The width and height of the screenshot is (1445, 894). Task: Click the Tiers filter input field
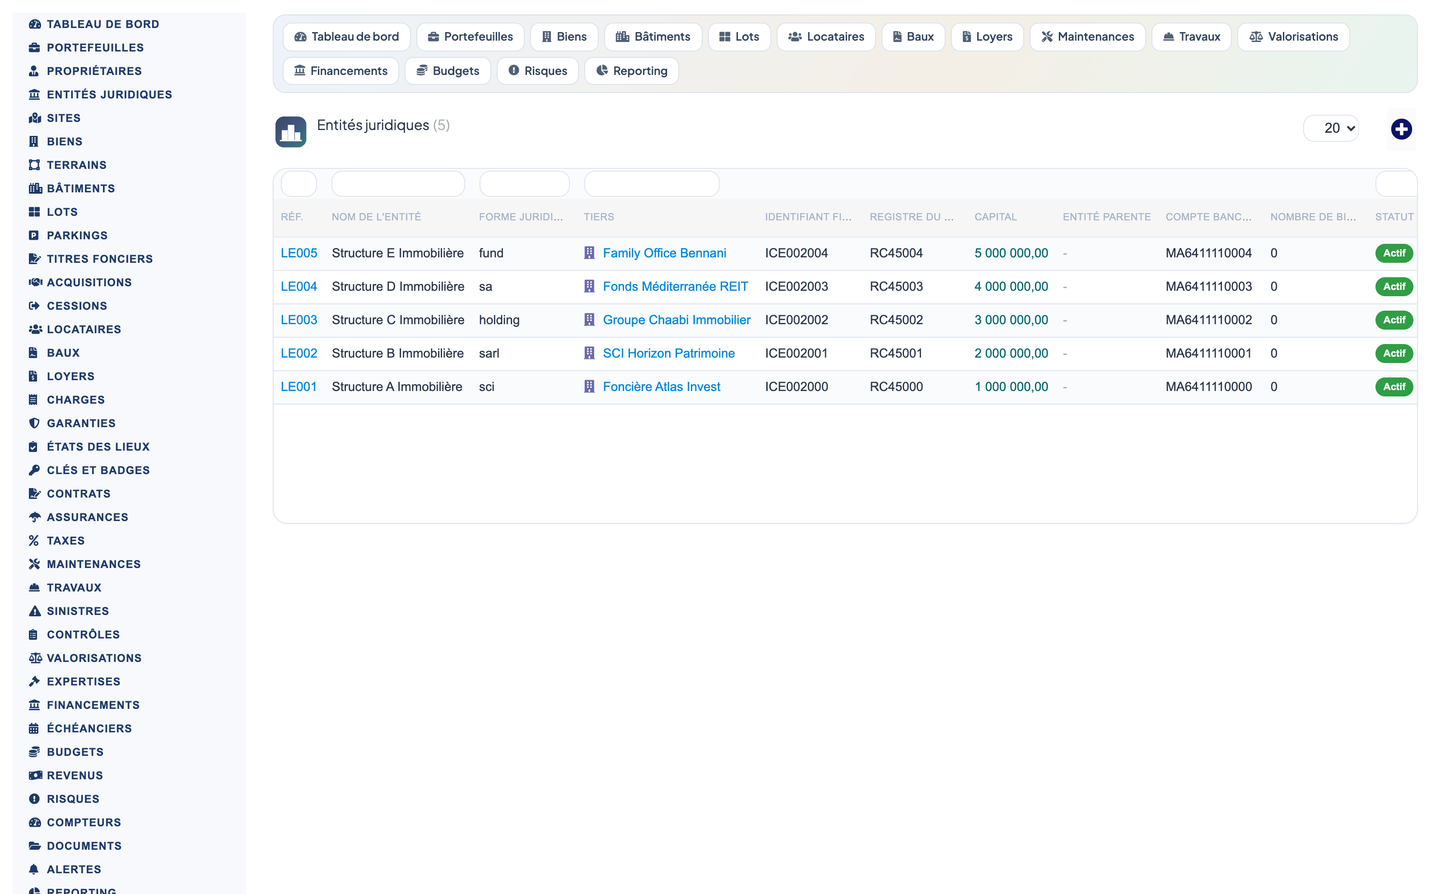[x=652, y=184]
